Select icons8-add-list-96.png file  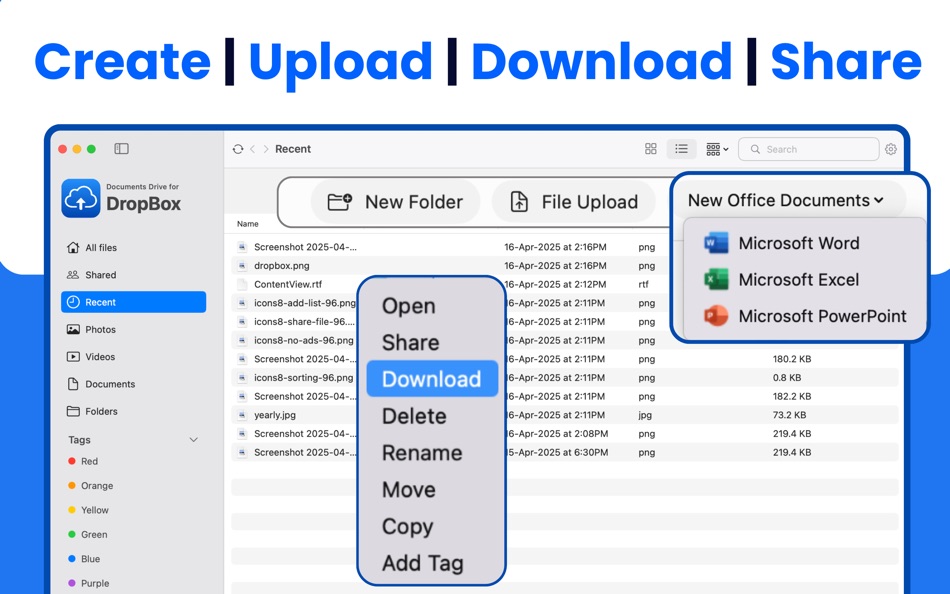pyautogui.click(x=305, y=303)
